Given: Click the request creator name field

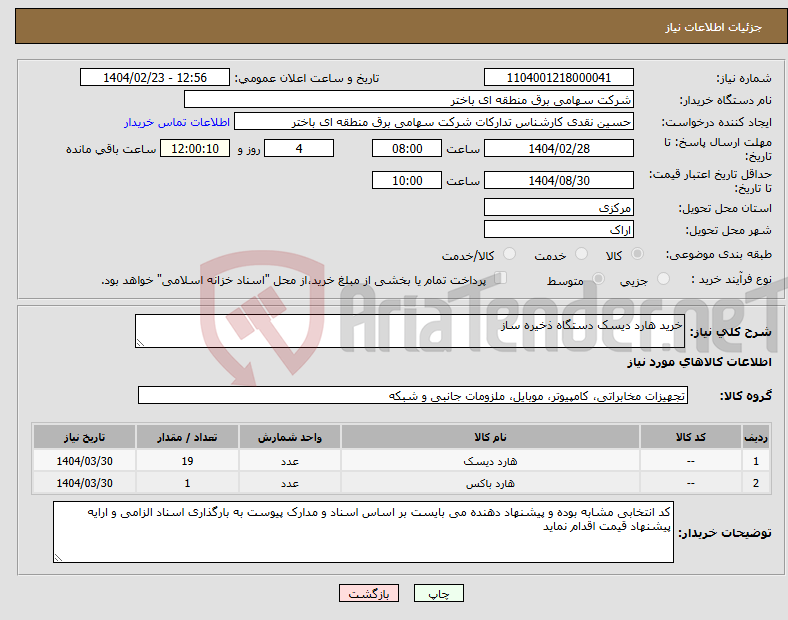Looking at the screenshot, I should [x=434, y=122].
